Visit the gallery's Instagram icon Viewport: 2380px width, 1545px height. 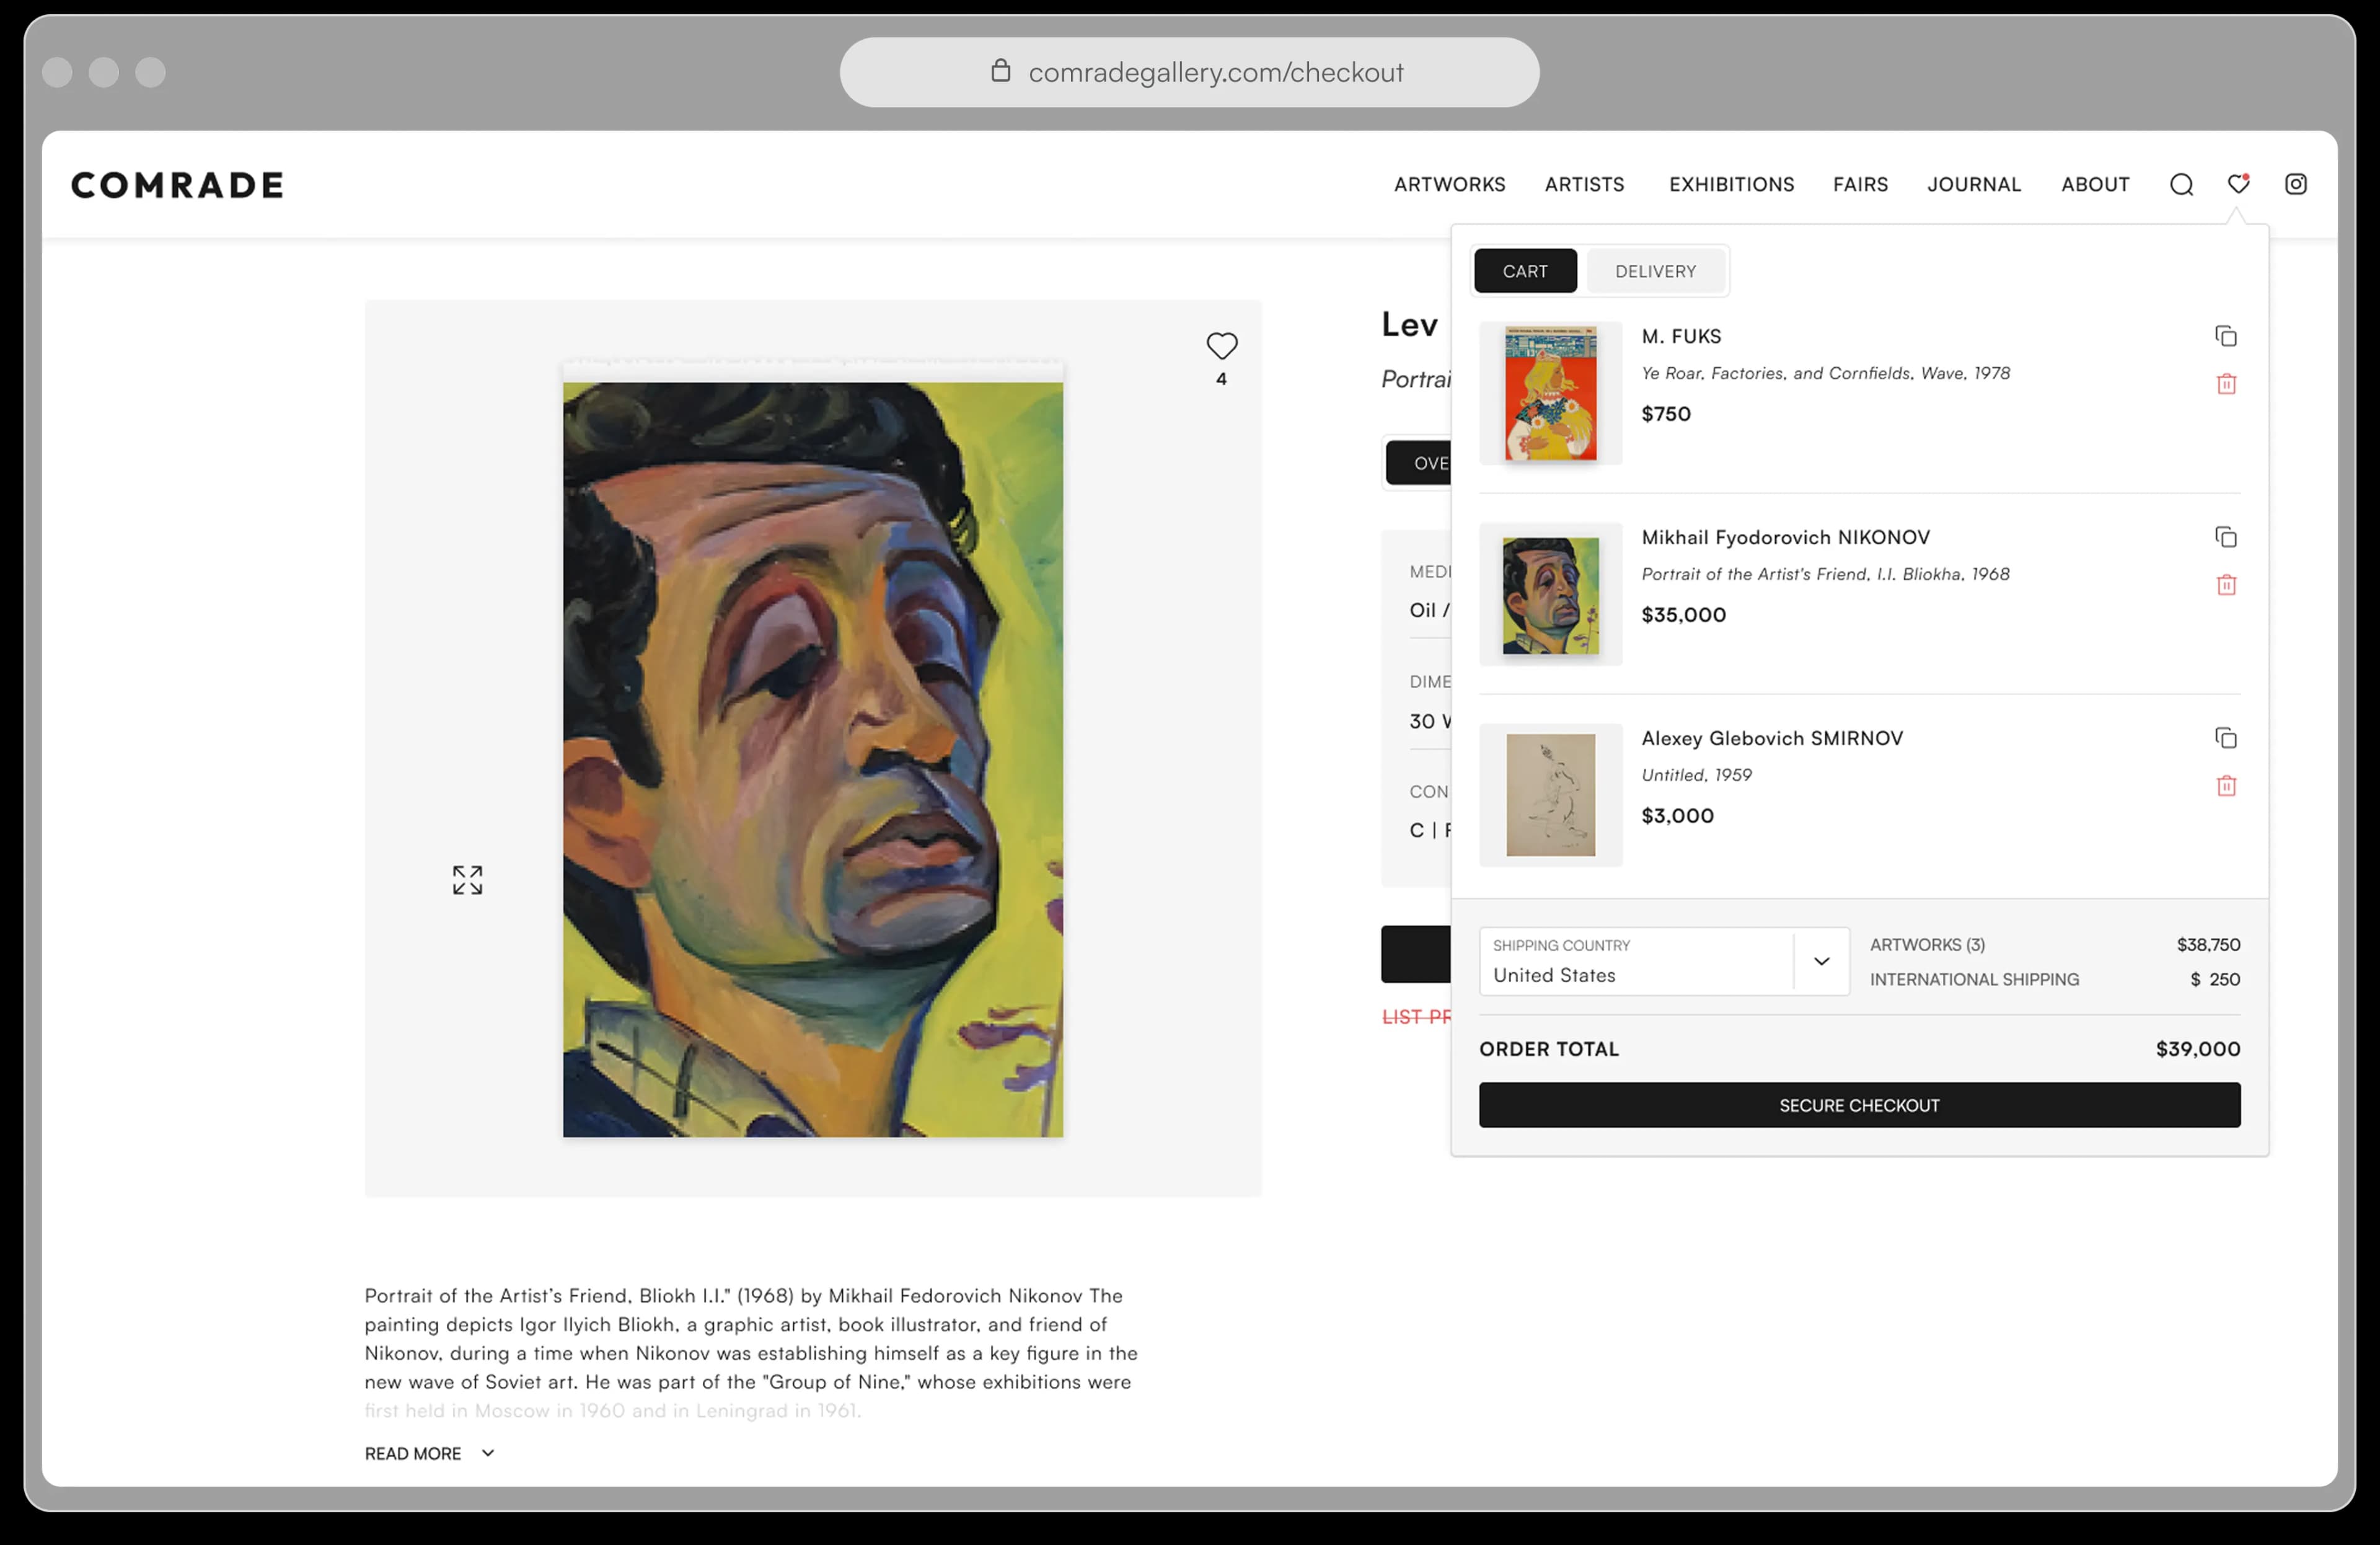coord(2295,184)
